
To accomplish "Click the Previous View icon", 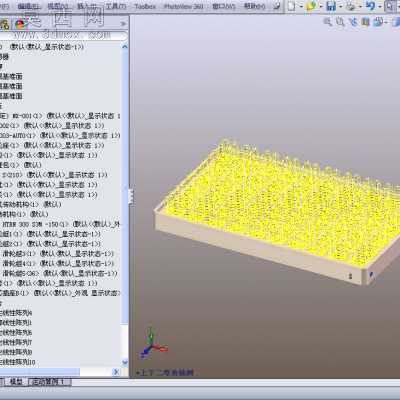I will coord(353,22).
